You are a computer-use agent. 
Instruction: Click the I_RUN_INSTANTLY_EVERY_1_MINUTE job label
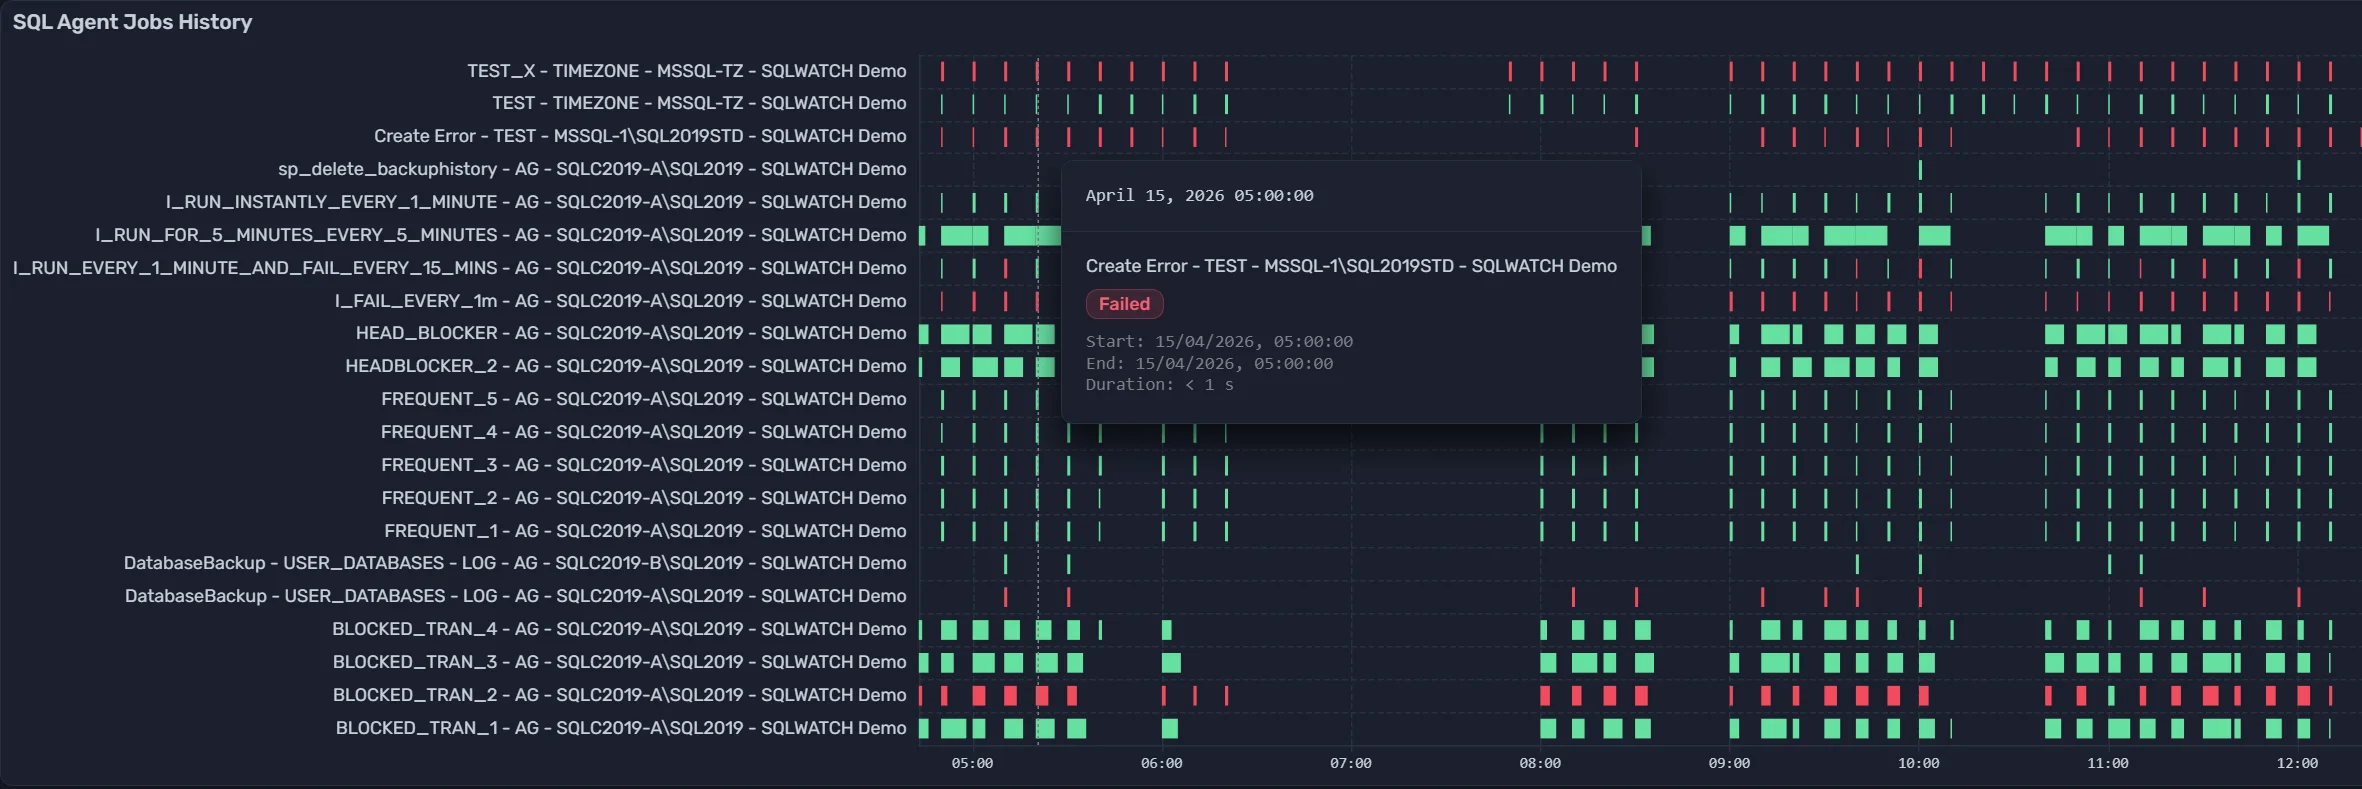click(x=536, y=202)
